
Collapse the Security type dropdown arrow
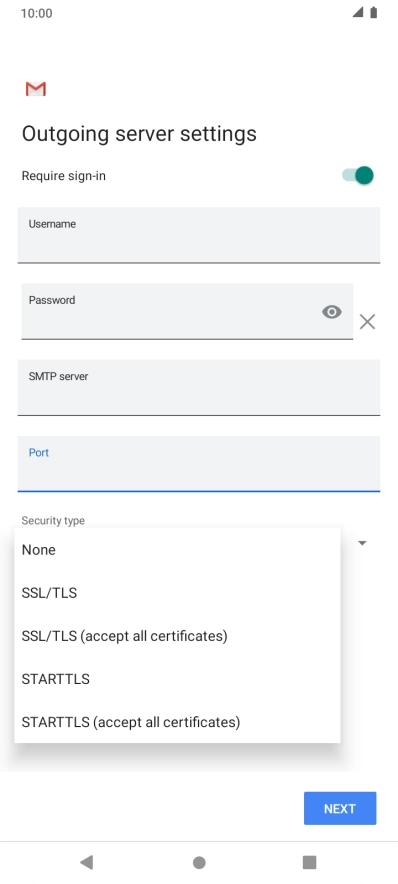coord(362,543)
